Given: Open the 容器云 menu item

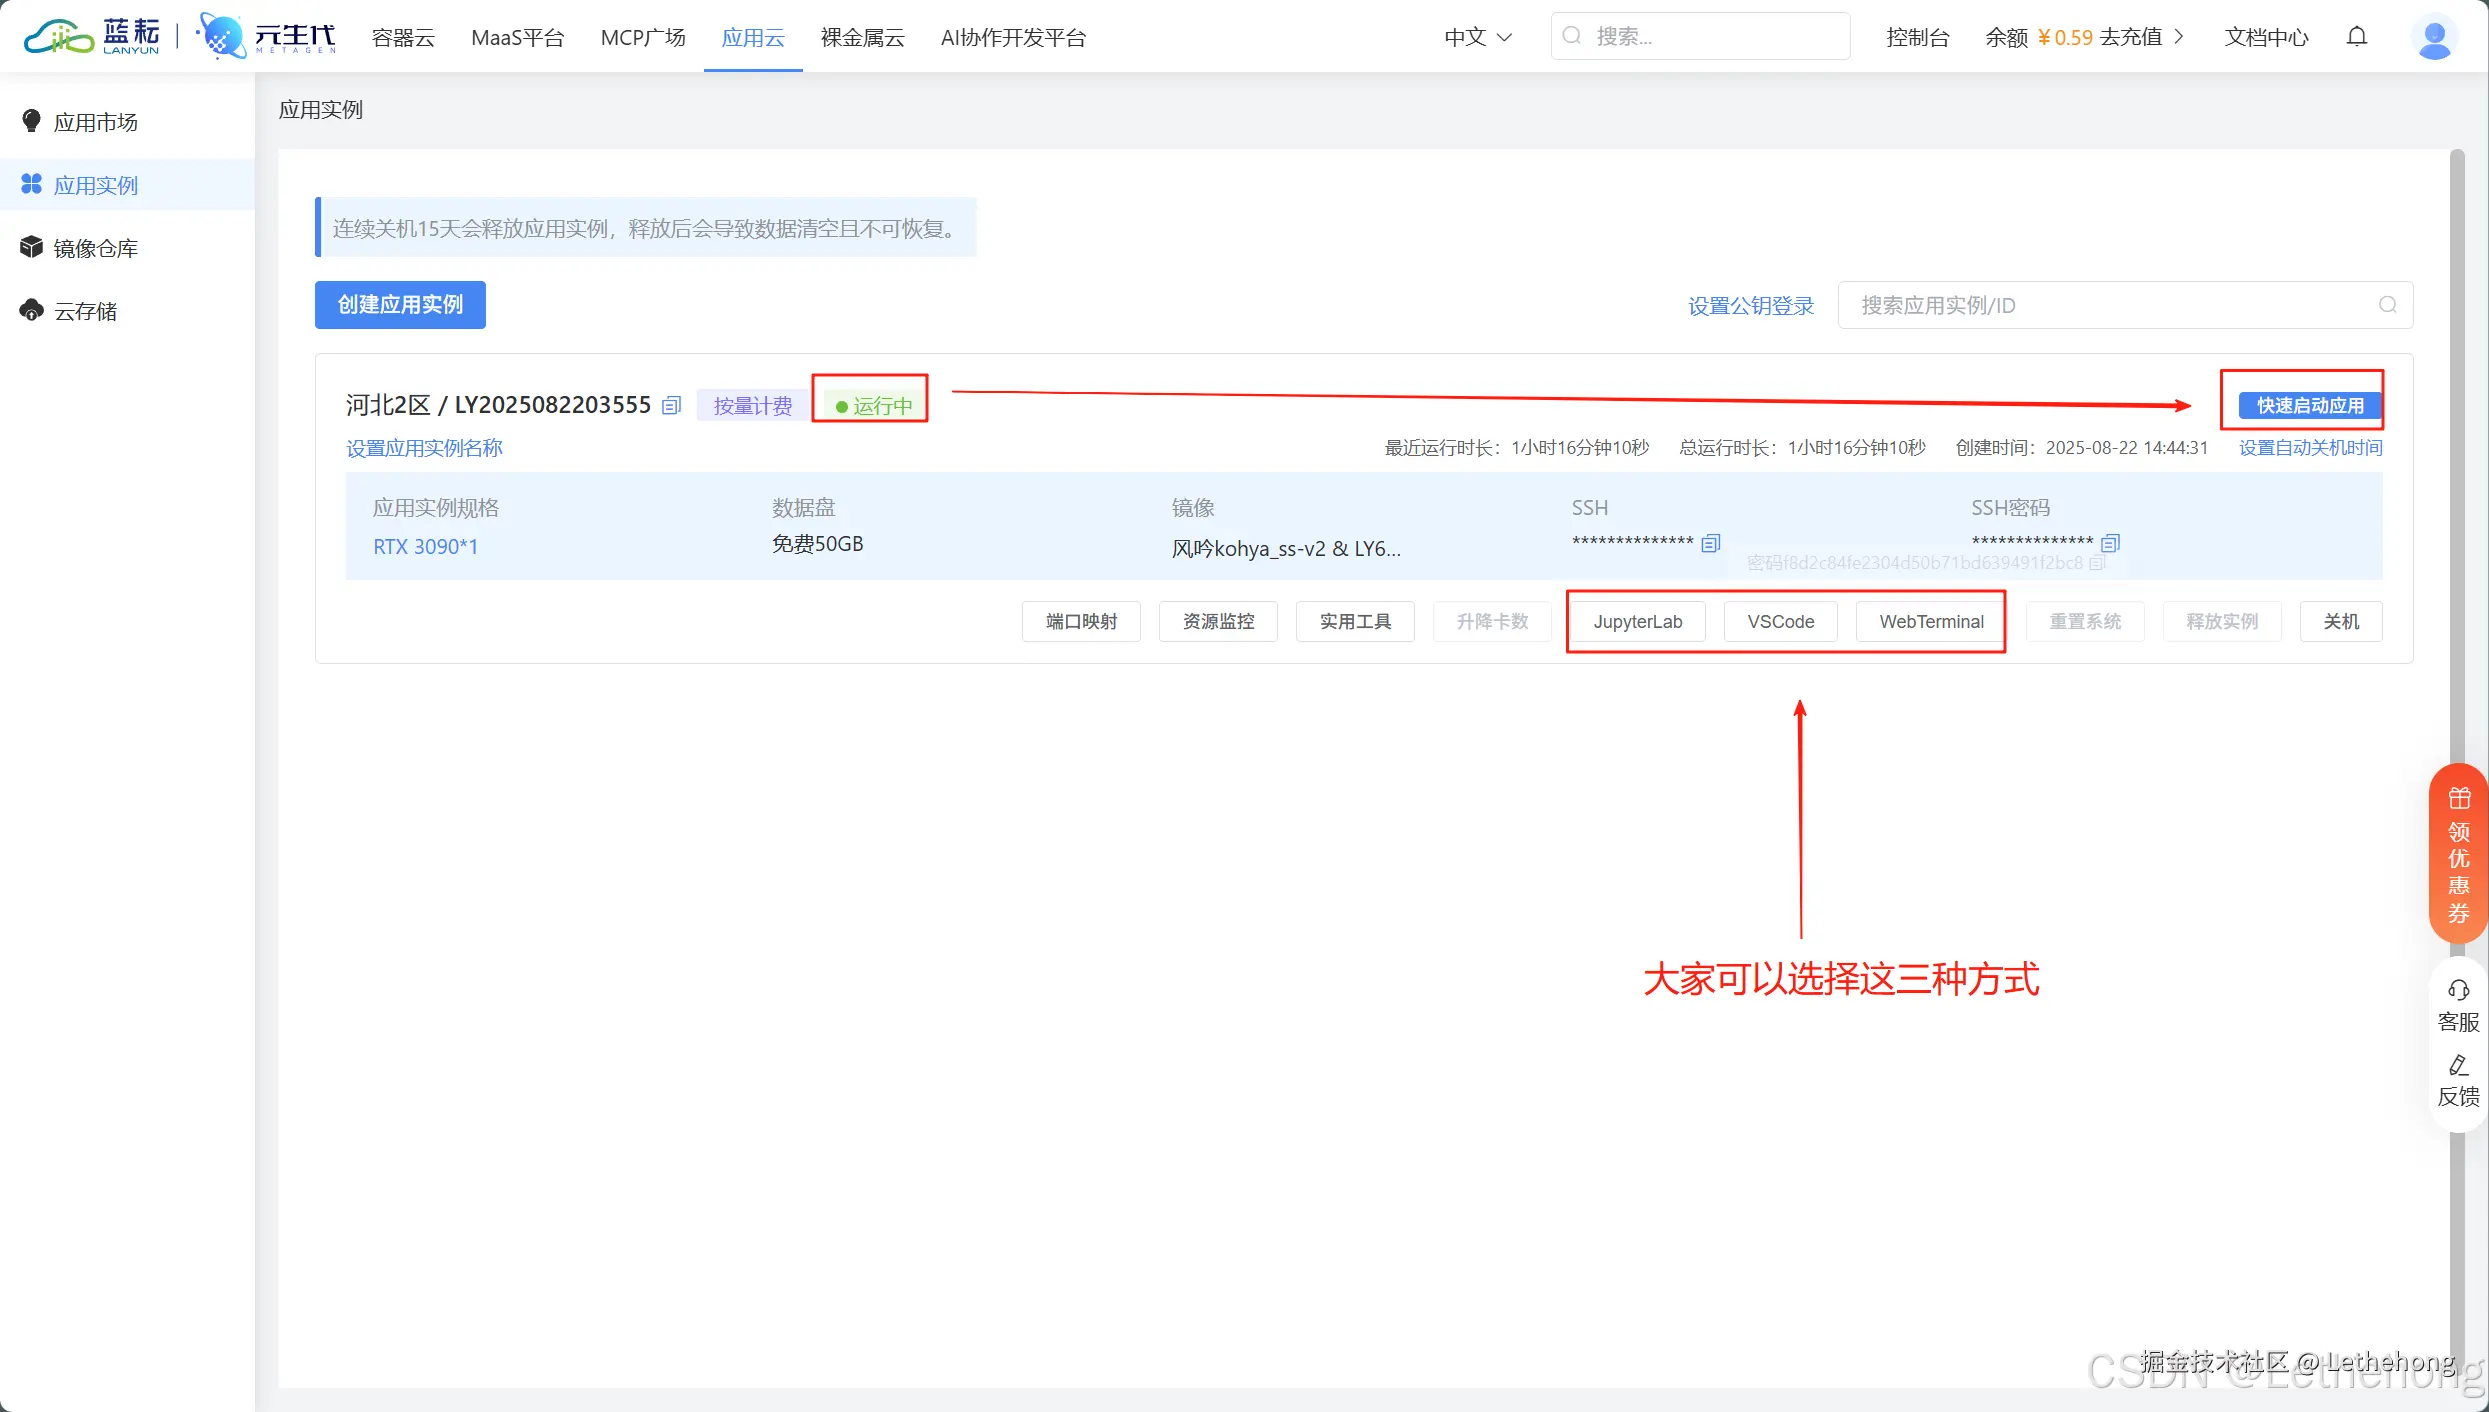Looking at the screenshot, I should point(402,37).
